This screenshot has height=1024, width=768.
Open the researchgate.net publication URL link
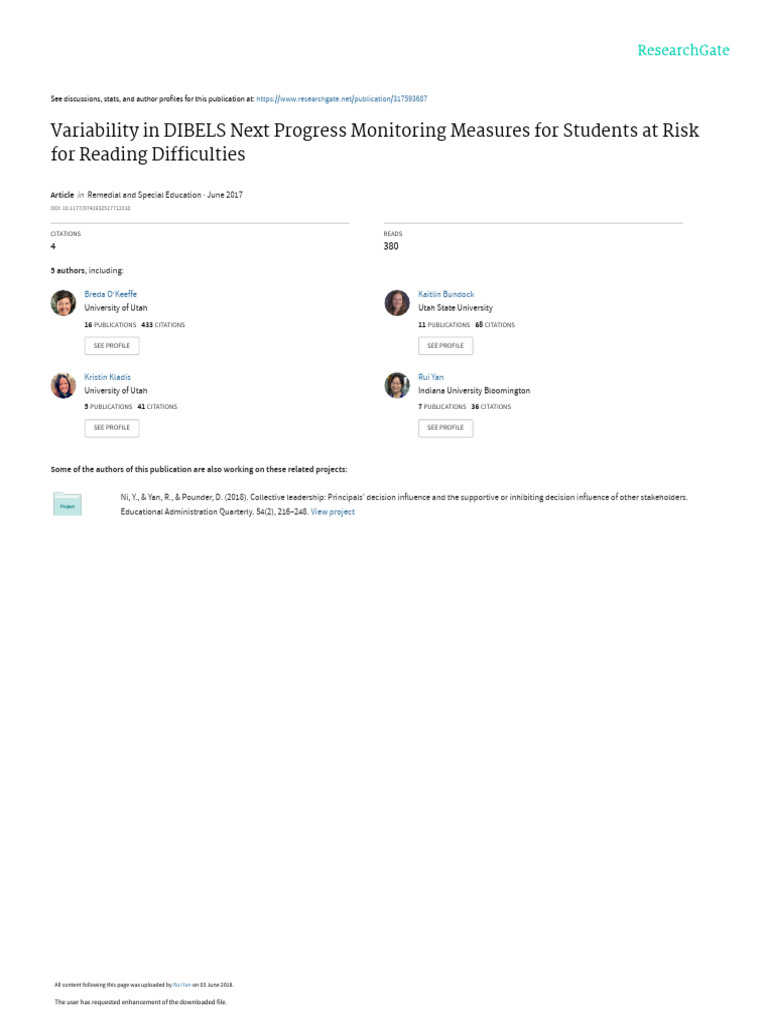pyautogui.click(x=342, y=99)
